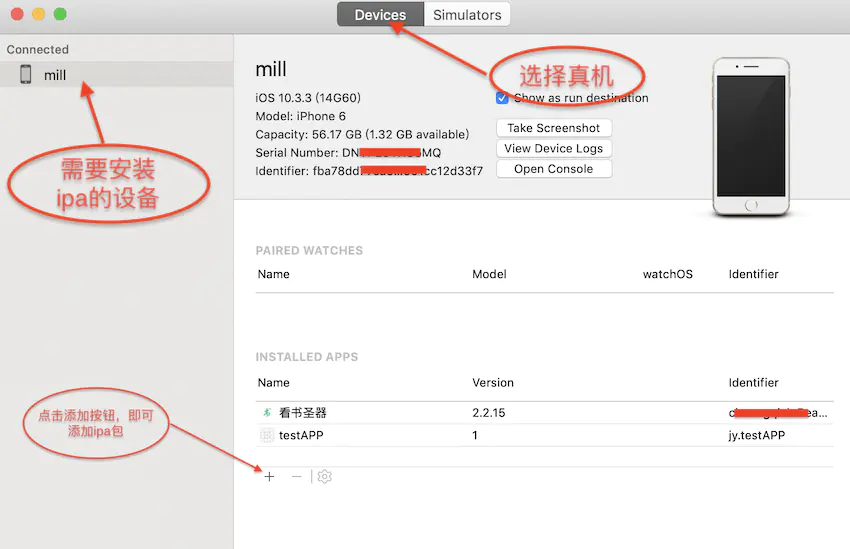Switch to the Simulators tab
The height and width of the screenshot is (549, 850).
[467, 15]
